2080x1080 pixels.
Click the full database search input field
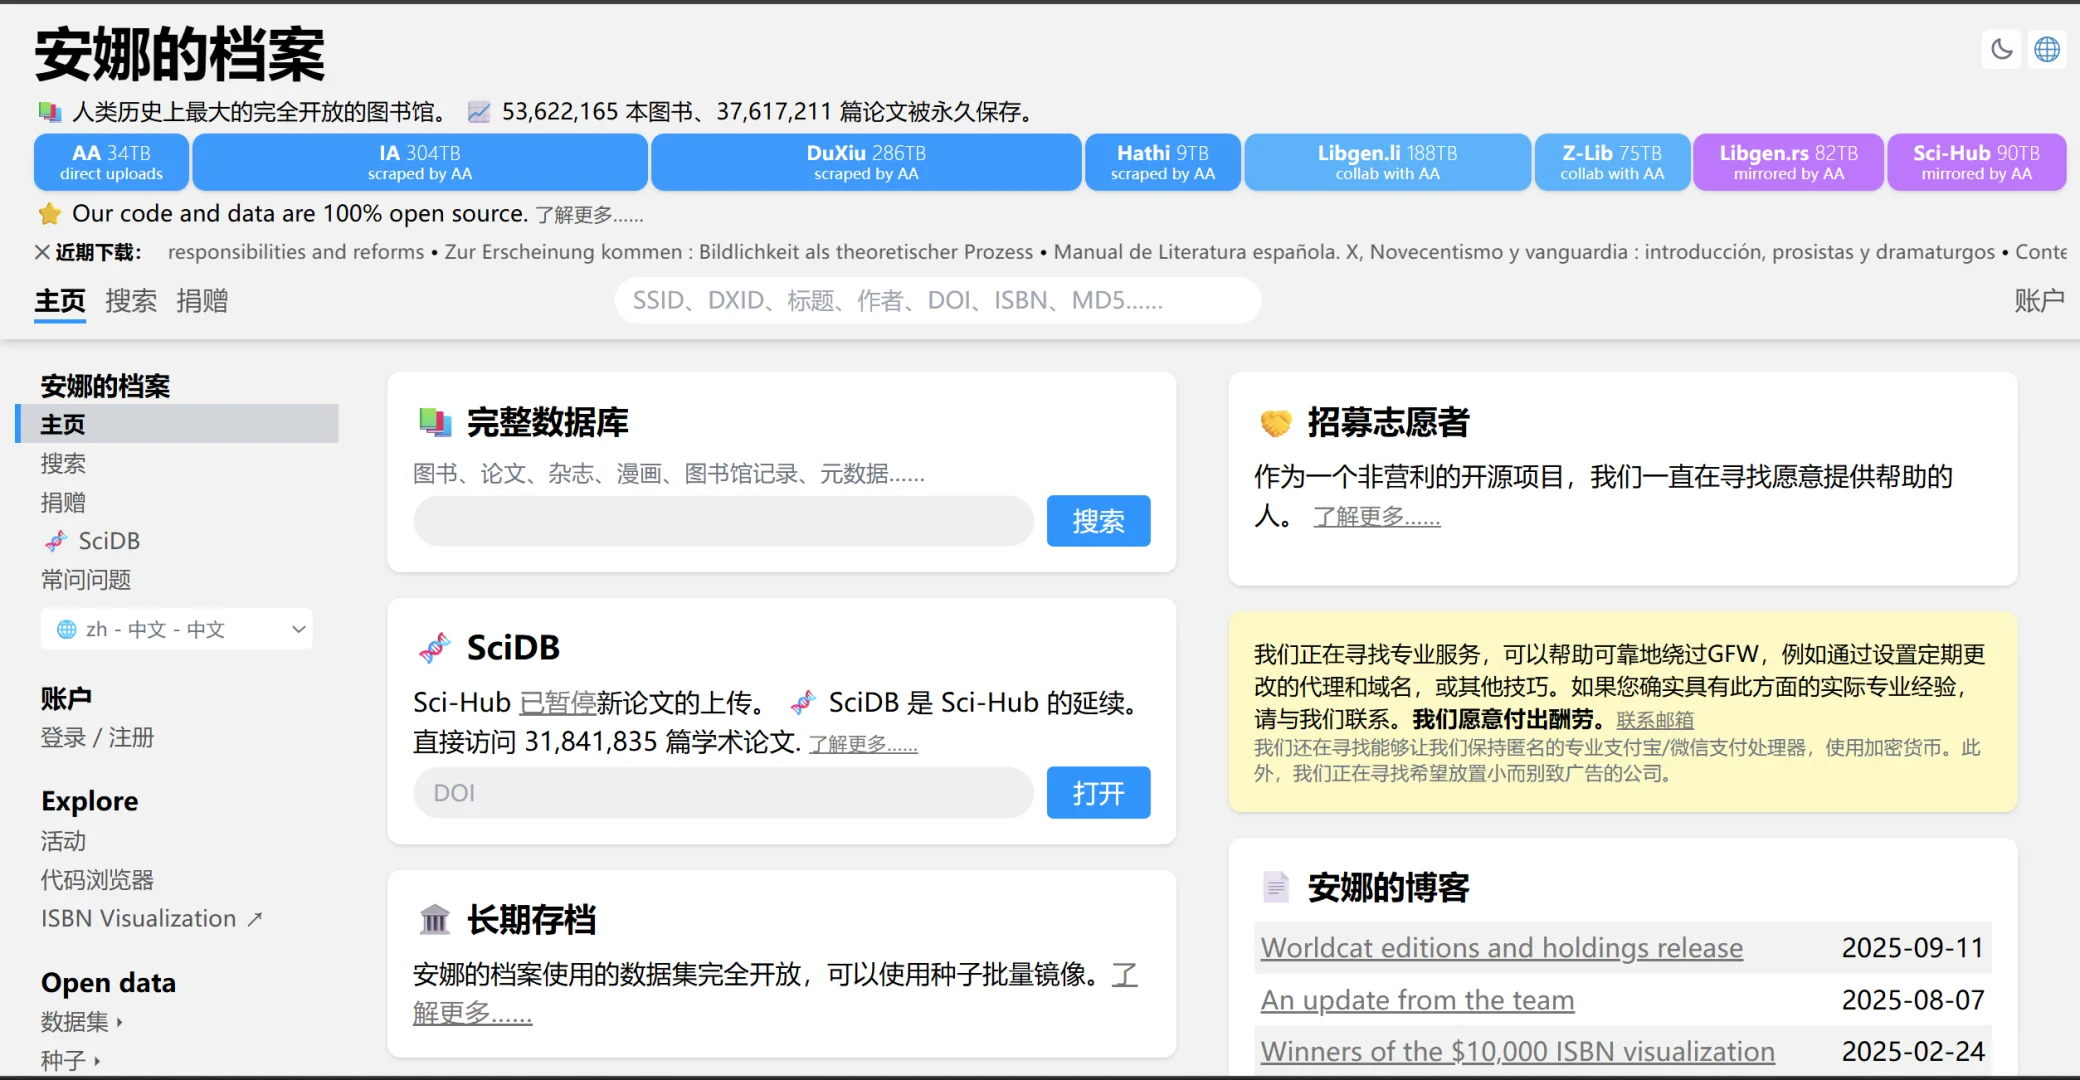point(723,521)
